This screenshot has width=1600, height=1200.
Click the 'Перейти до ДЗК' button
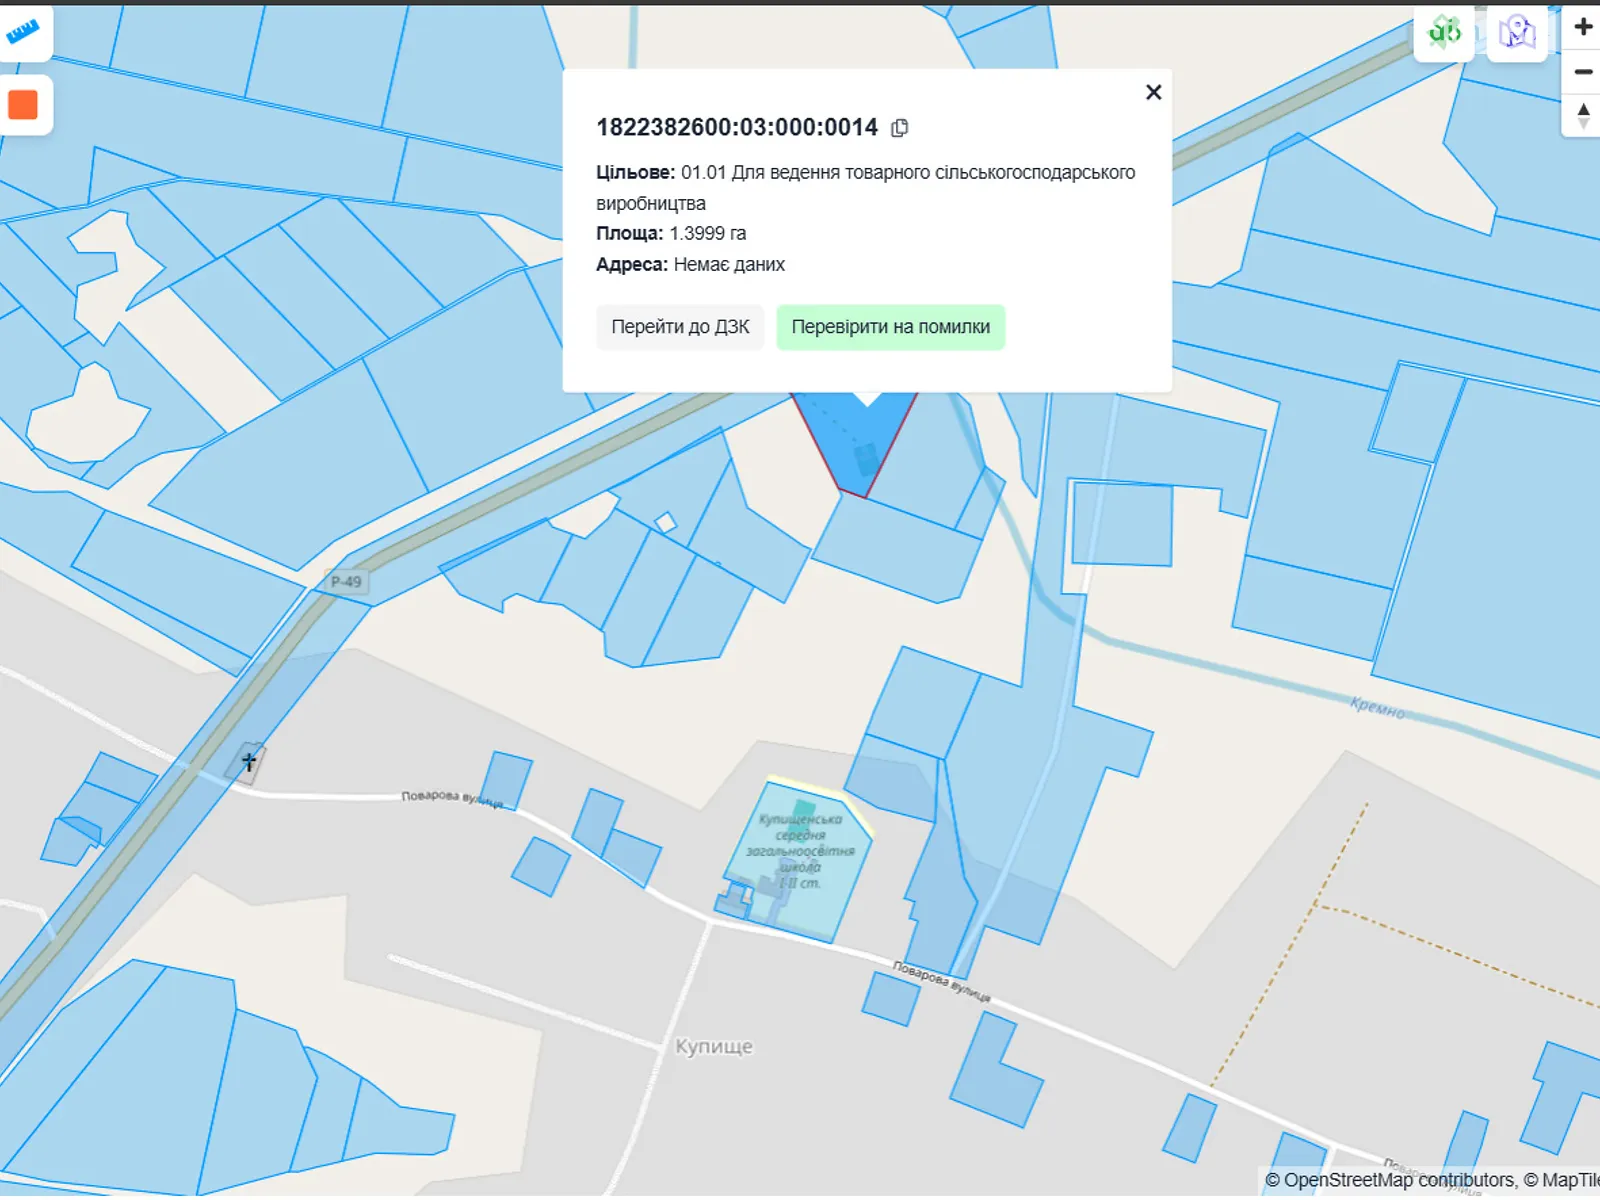coord(680,327)
